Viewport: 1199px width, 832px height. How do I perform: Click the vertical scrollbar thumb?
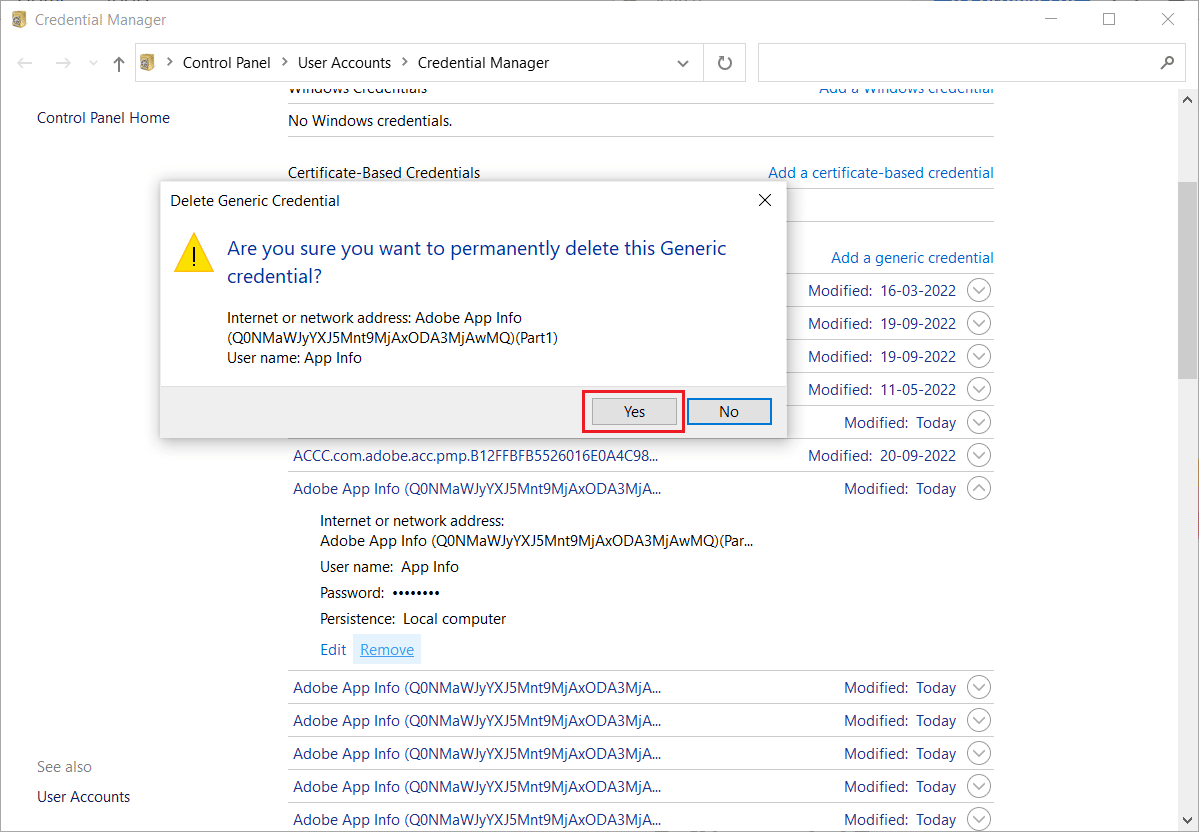(x=1187, y=280)
